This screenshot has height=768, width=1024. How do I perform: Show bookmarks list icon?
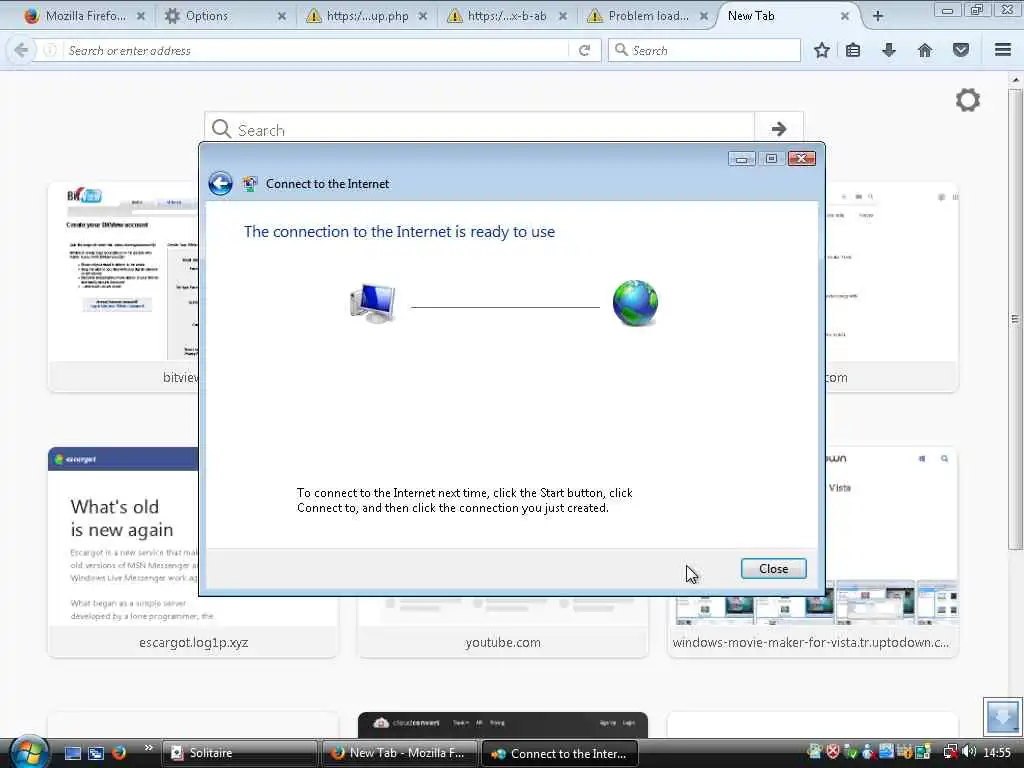(853, 50)
